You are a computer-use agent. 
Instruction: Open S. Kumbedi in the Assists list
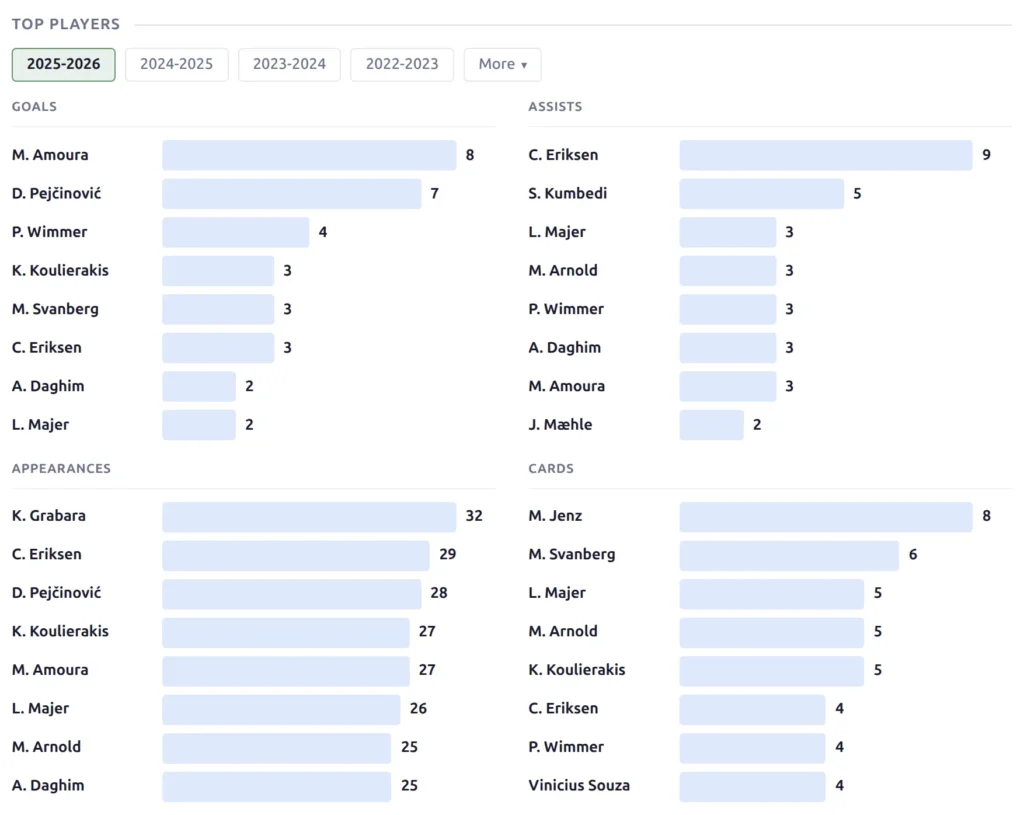[x=568, y=193]
